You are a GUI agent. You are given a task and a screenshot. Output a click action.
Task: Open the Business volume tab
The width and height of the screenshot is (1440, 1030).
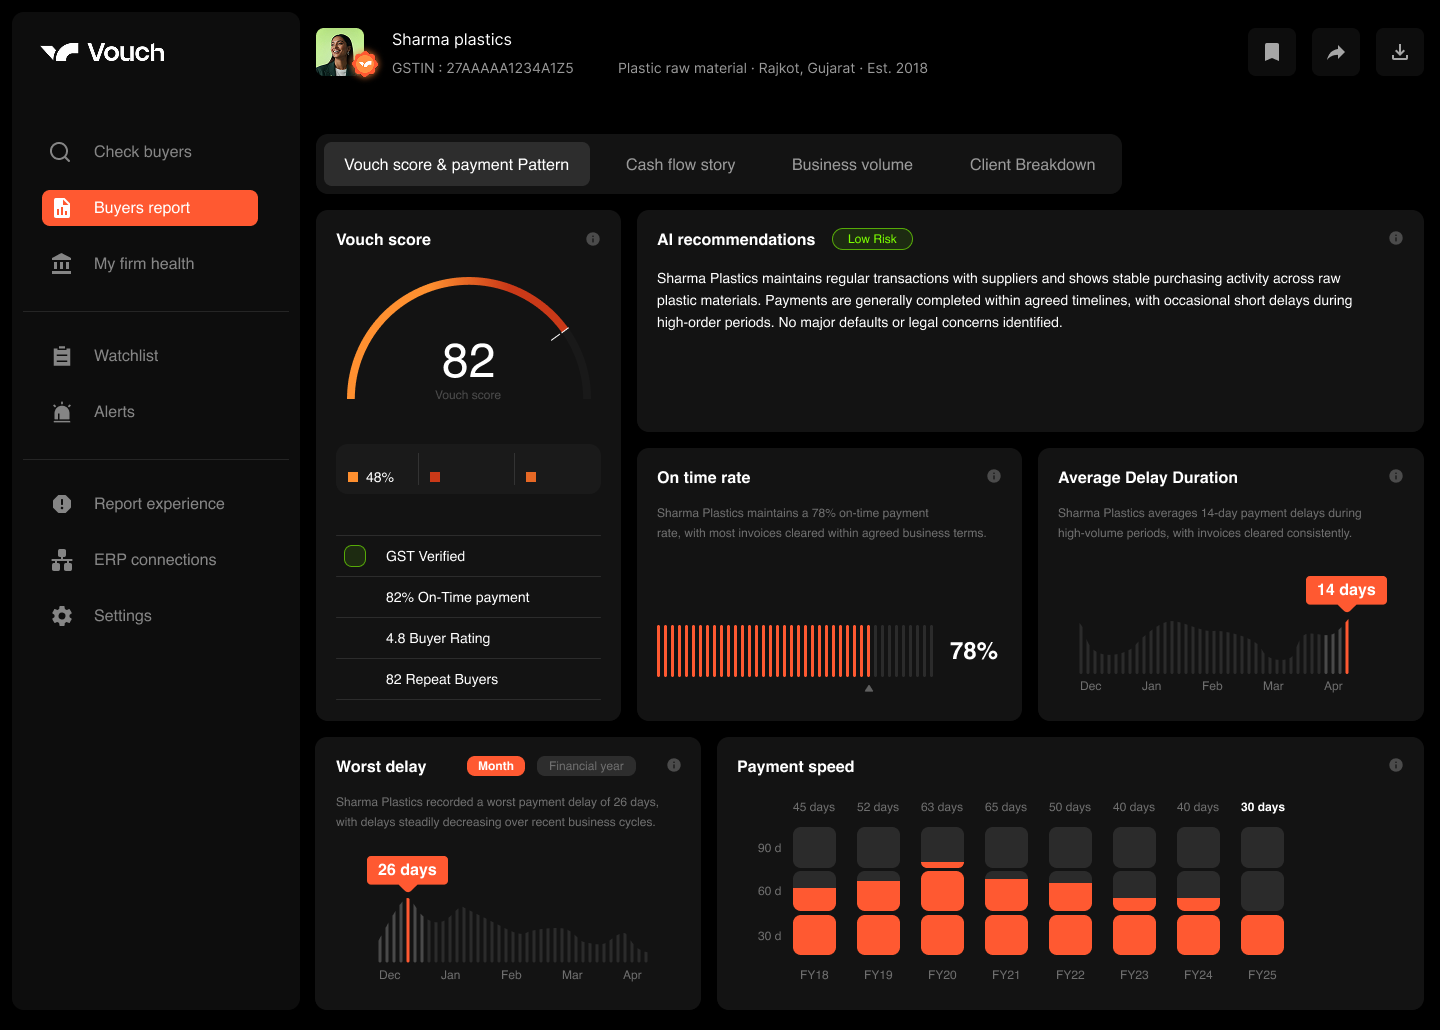[852, 165]
